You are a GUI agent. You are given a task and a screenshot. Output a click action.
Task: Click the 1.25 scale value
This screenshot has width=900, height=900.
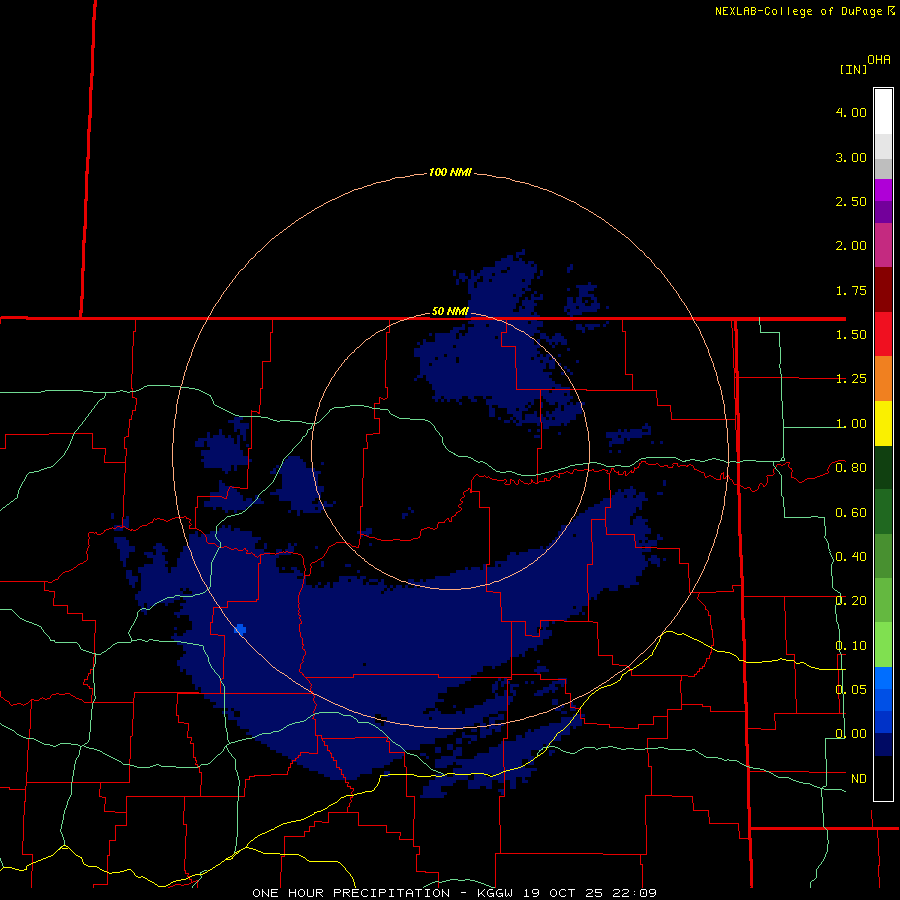coord(851,379)
